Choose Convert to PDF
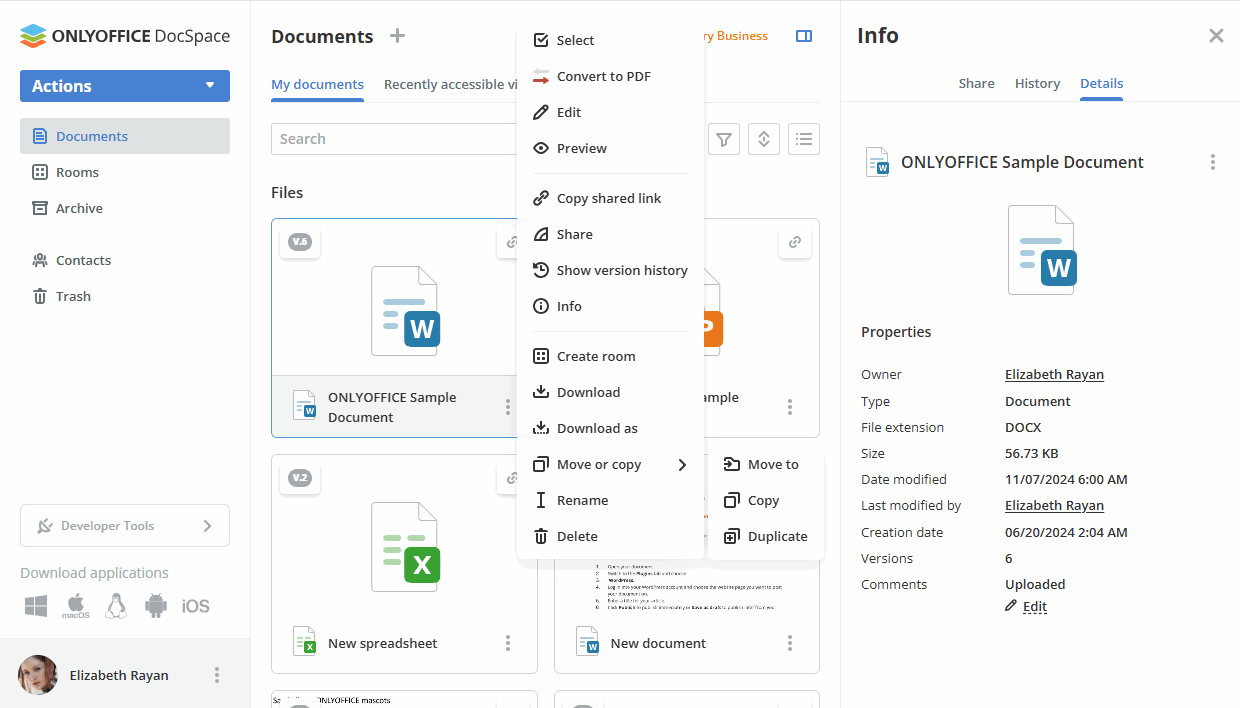The height and width of the screenshot is (708, 1240). click(610, 76)
